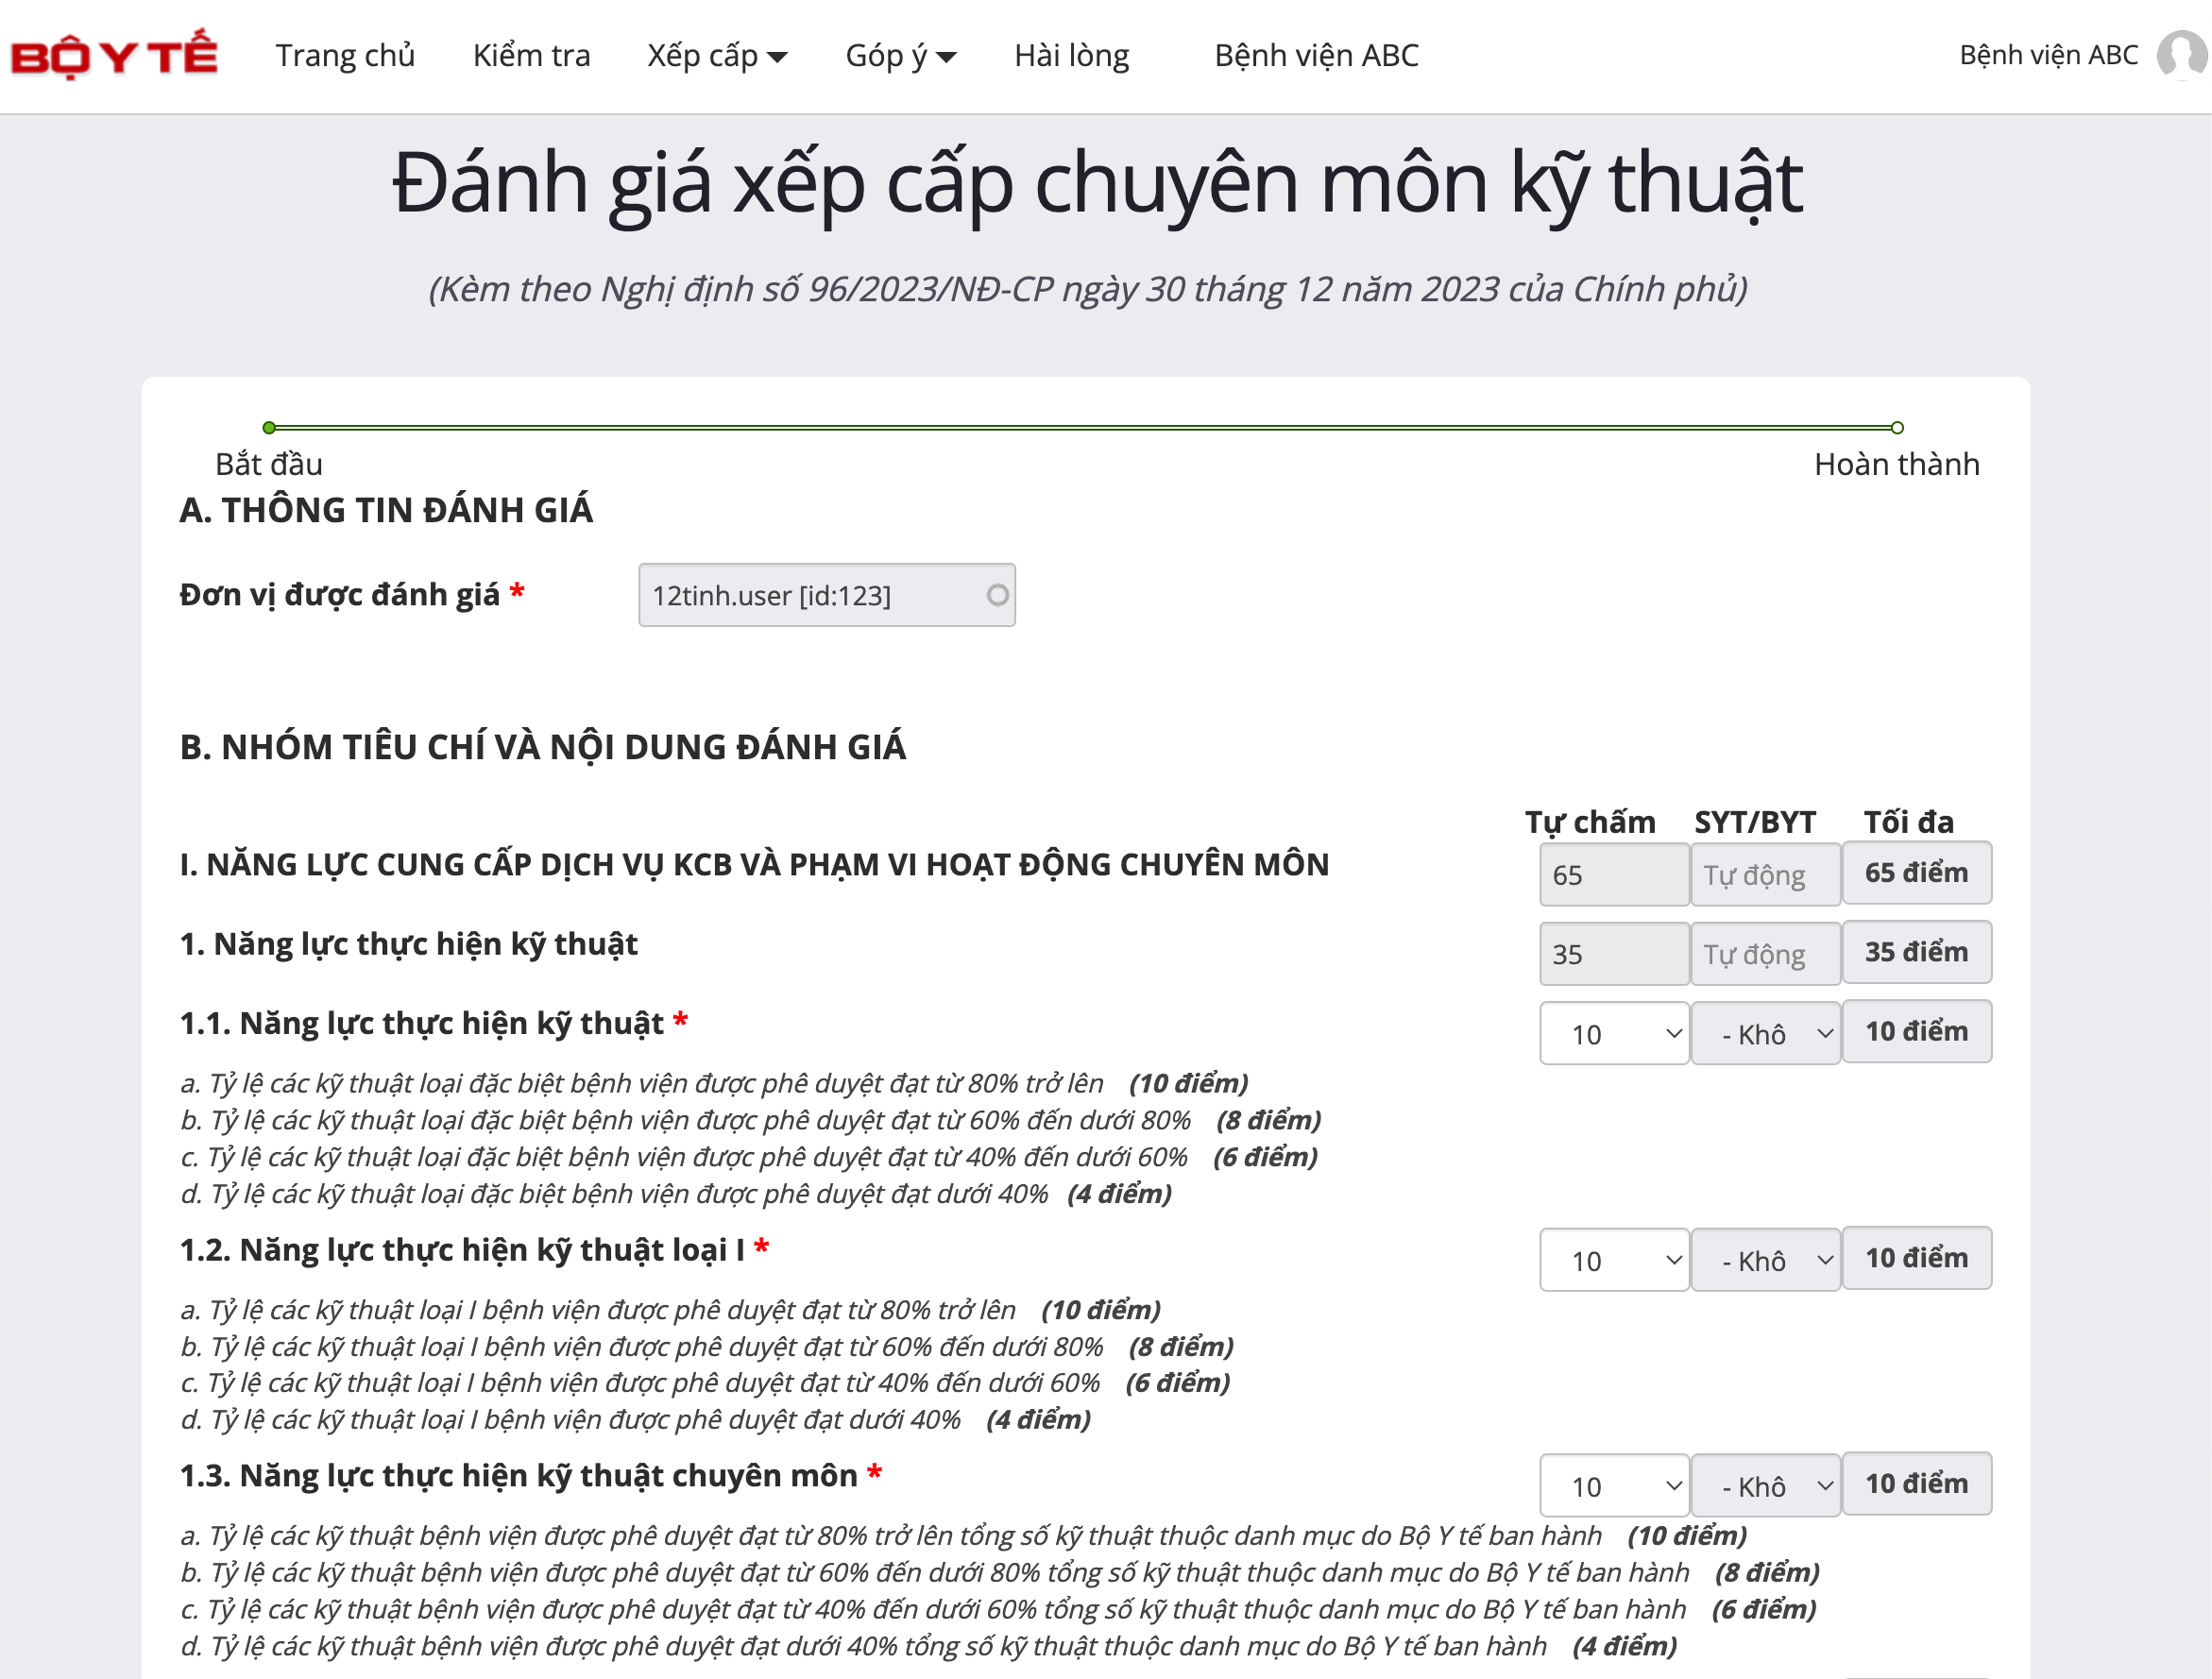Viewport: 2212px width, 1679px height.
Task: Open the Xếp cấp dropdown menu
Action: [716, 55]
